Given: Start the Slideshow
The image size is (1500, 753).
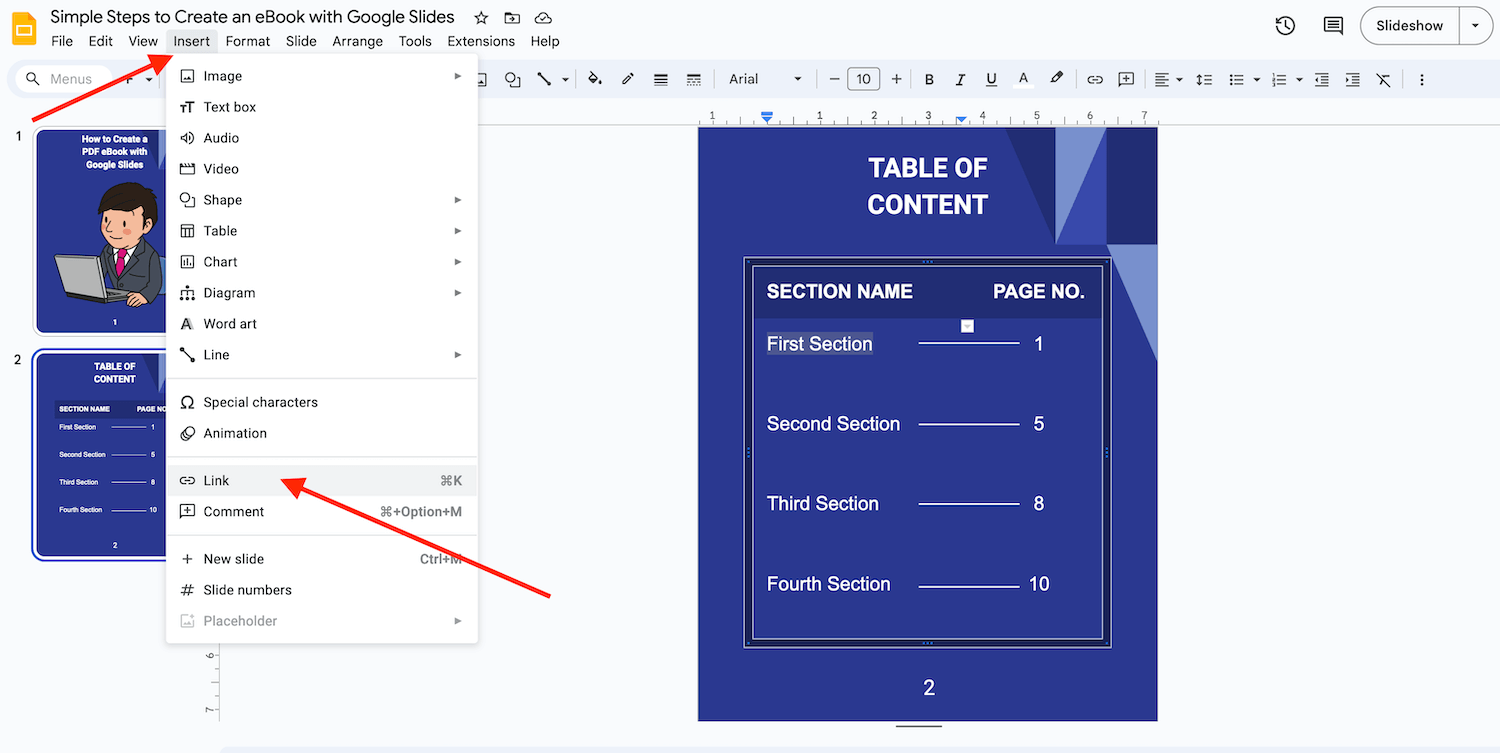Looking at the screenshot, I should click(x=1409, y=26).
